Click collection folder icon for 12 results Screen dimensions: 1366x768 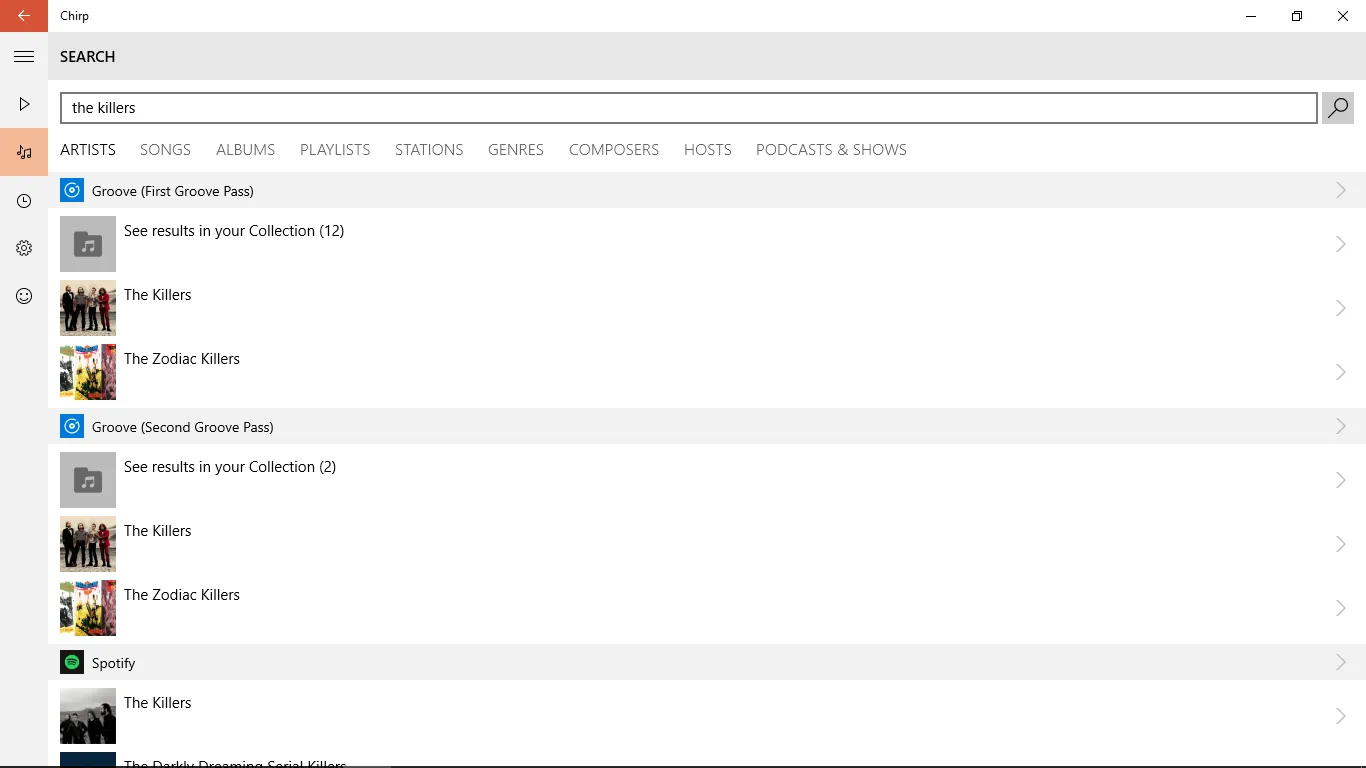[x=88, y=244]
